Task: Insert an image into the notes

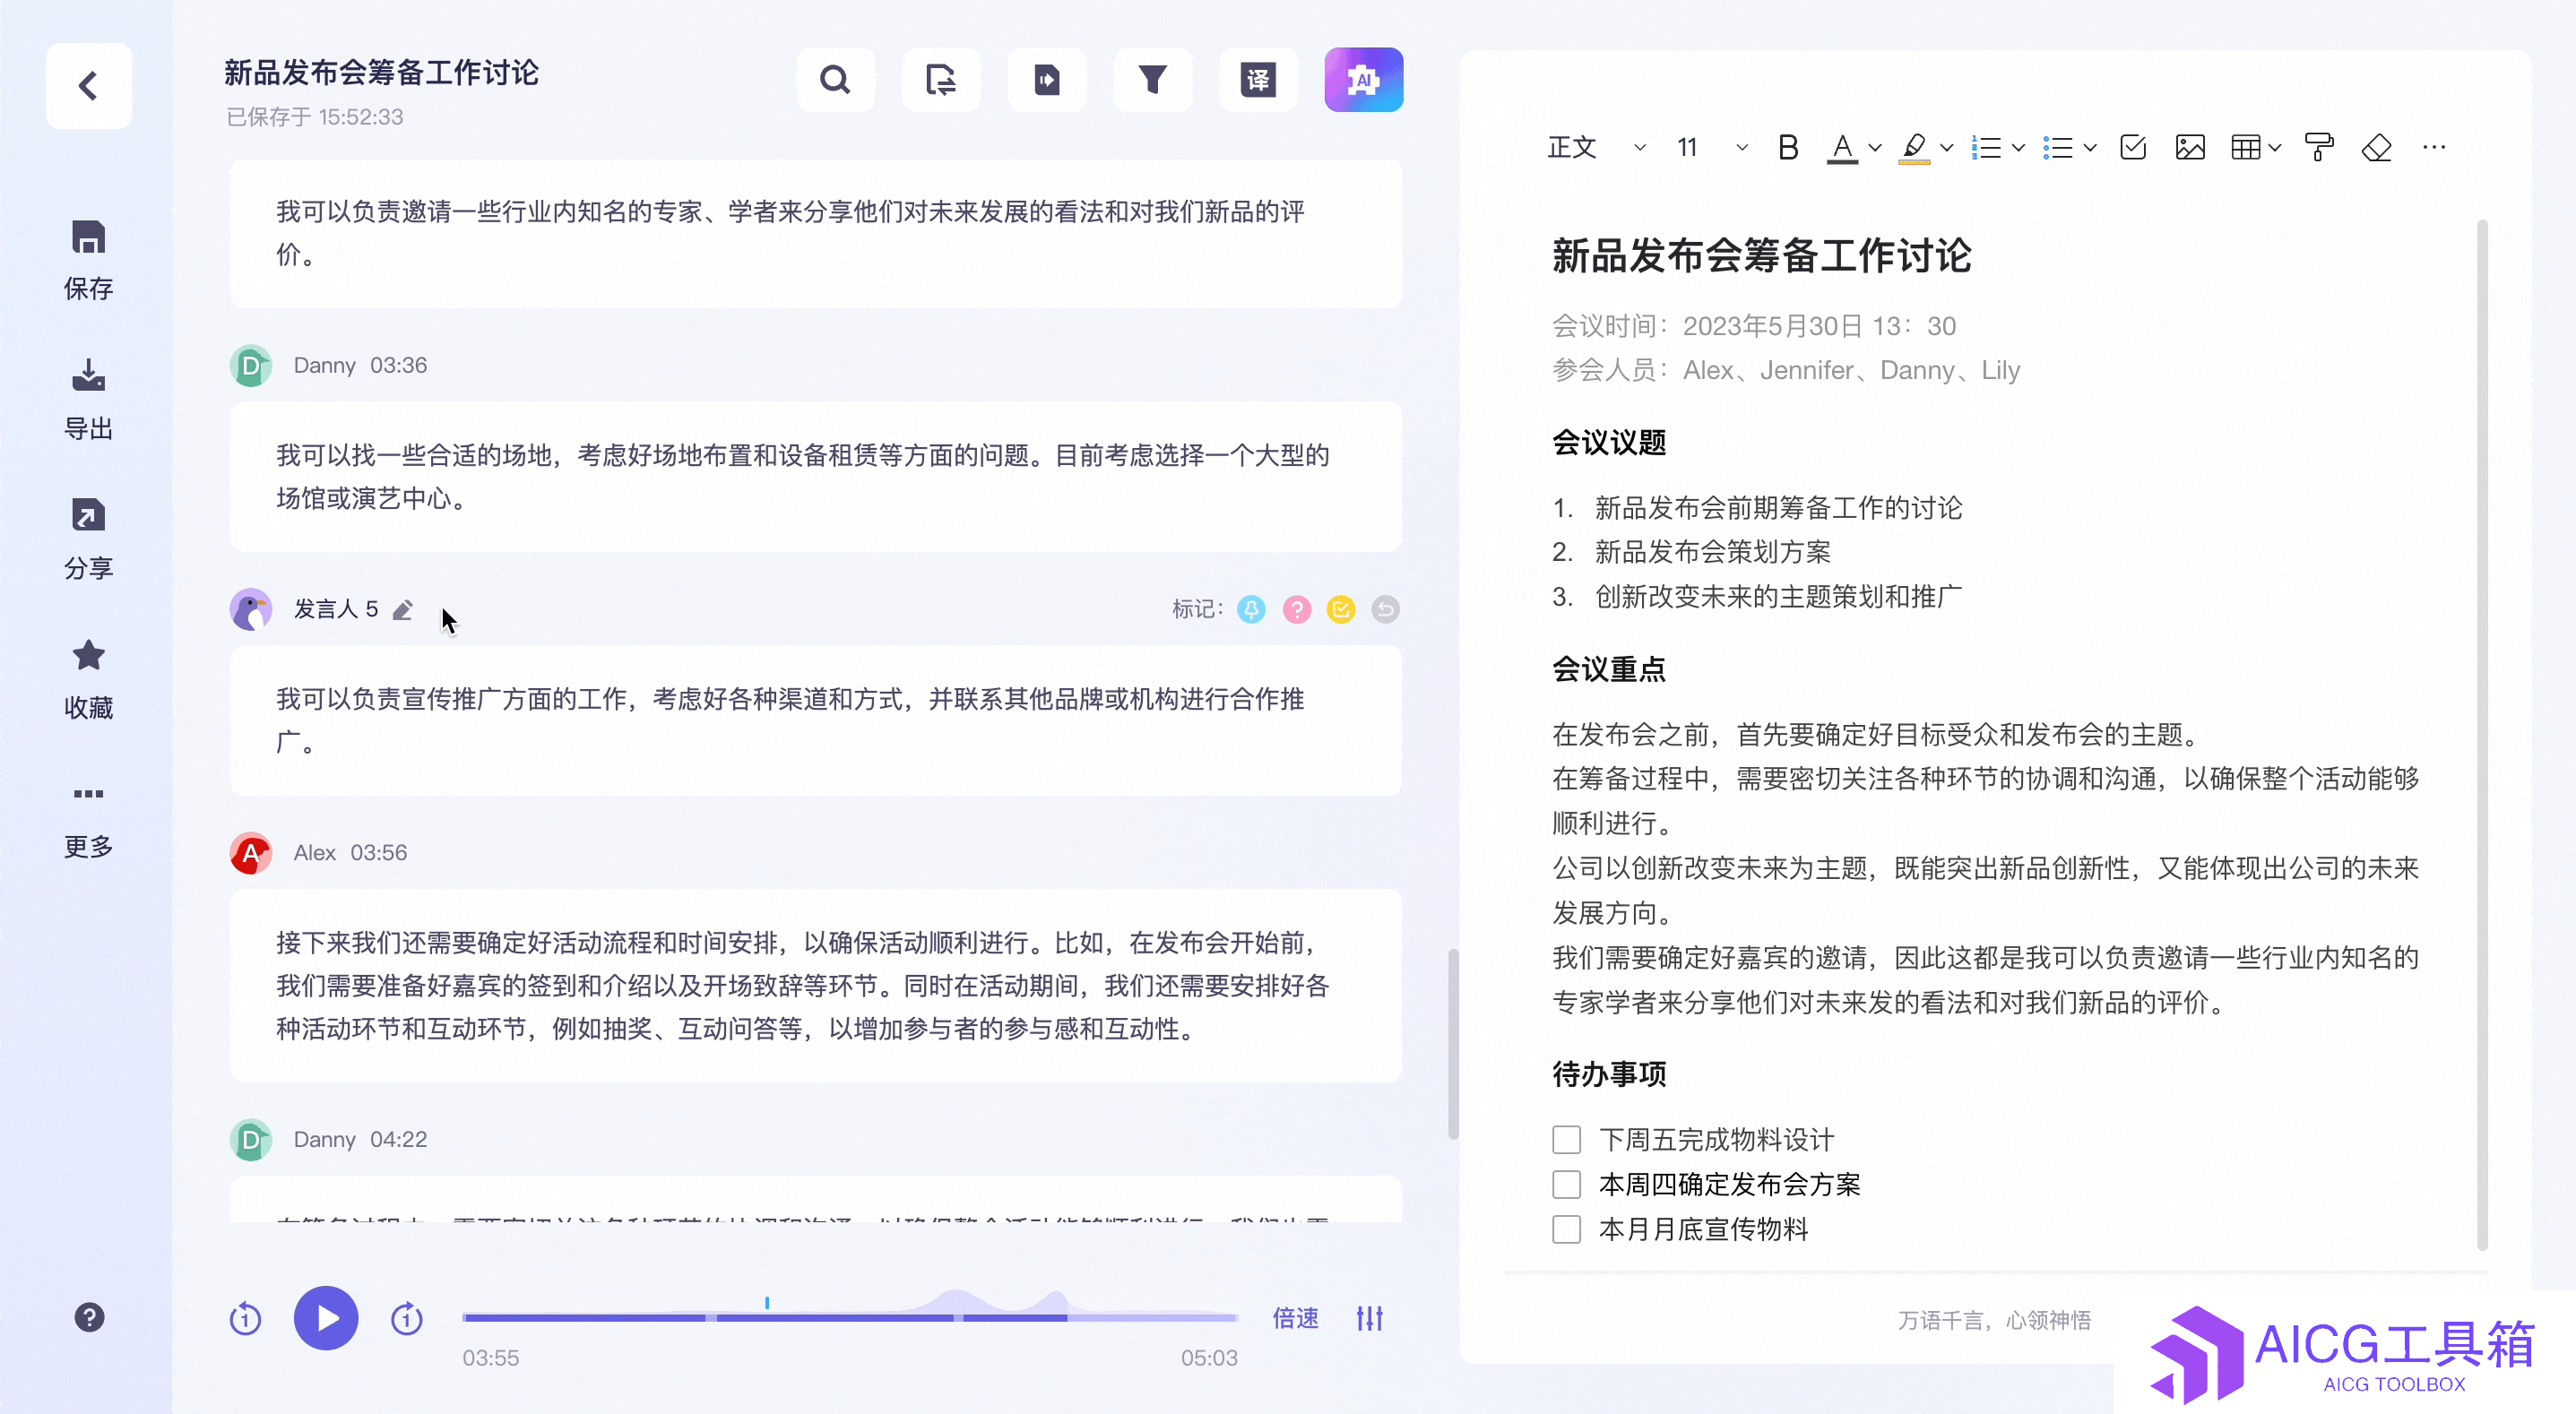Action: (x=2190, y=148)
